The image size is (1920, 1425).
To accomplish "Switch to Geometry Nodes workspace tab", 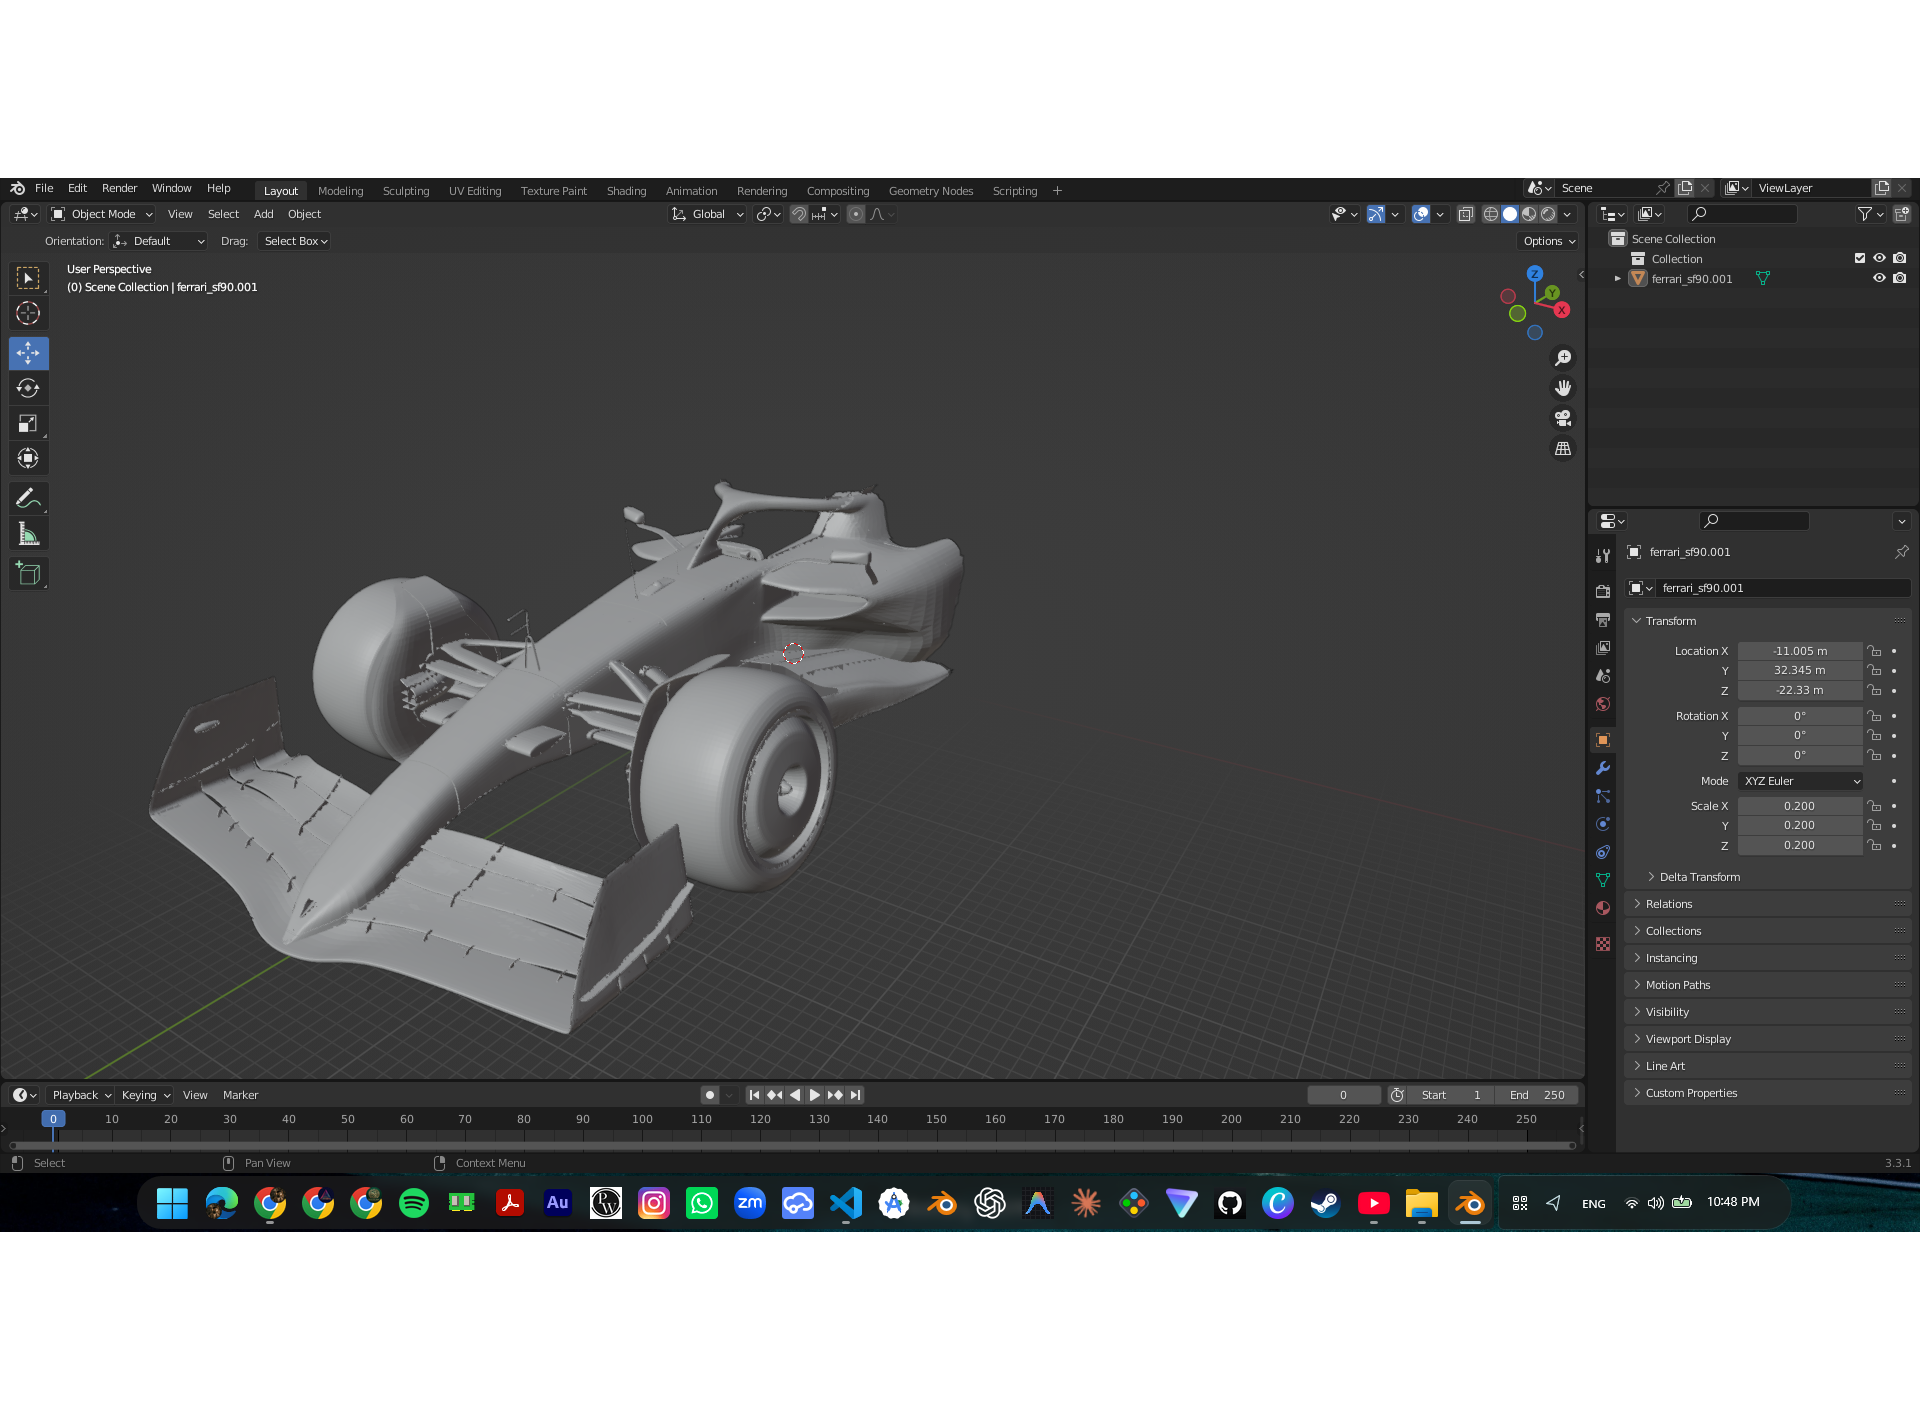I will 931,191.
